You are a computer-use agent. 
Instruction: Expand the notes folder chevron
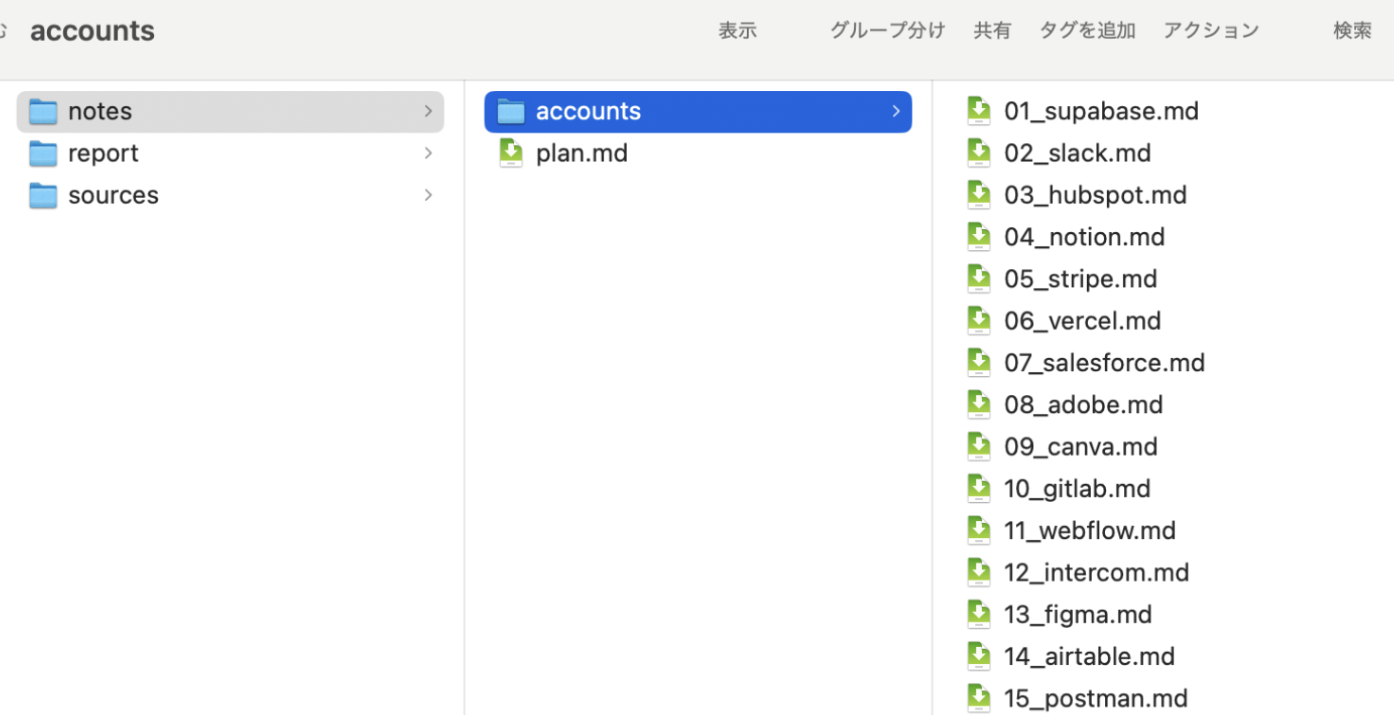tap(428, 111)
